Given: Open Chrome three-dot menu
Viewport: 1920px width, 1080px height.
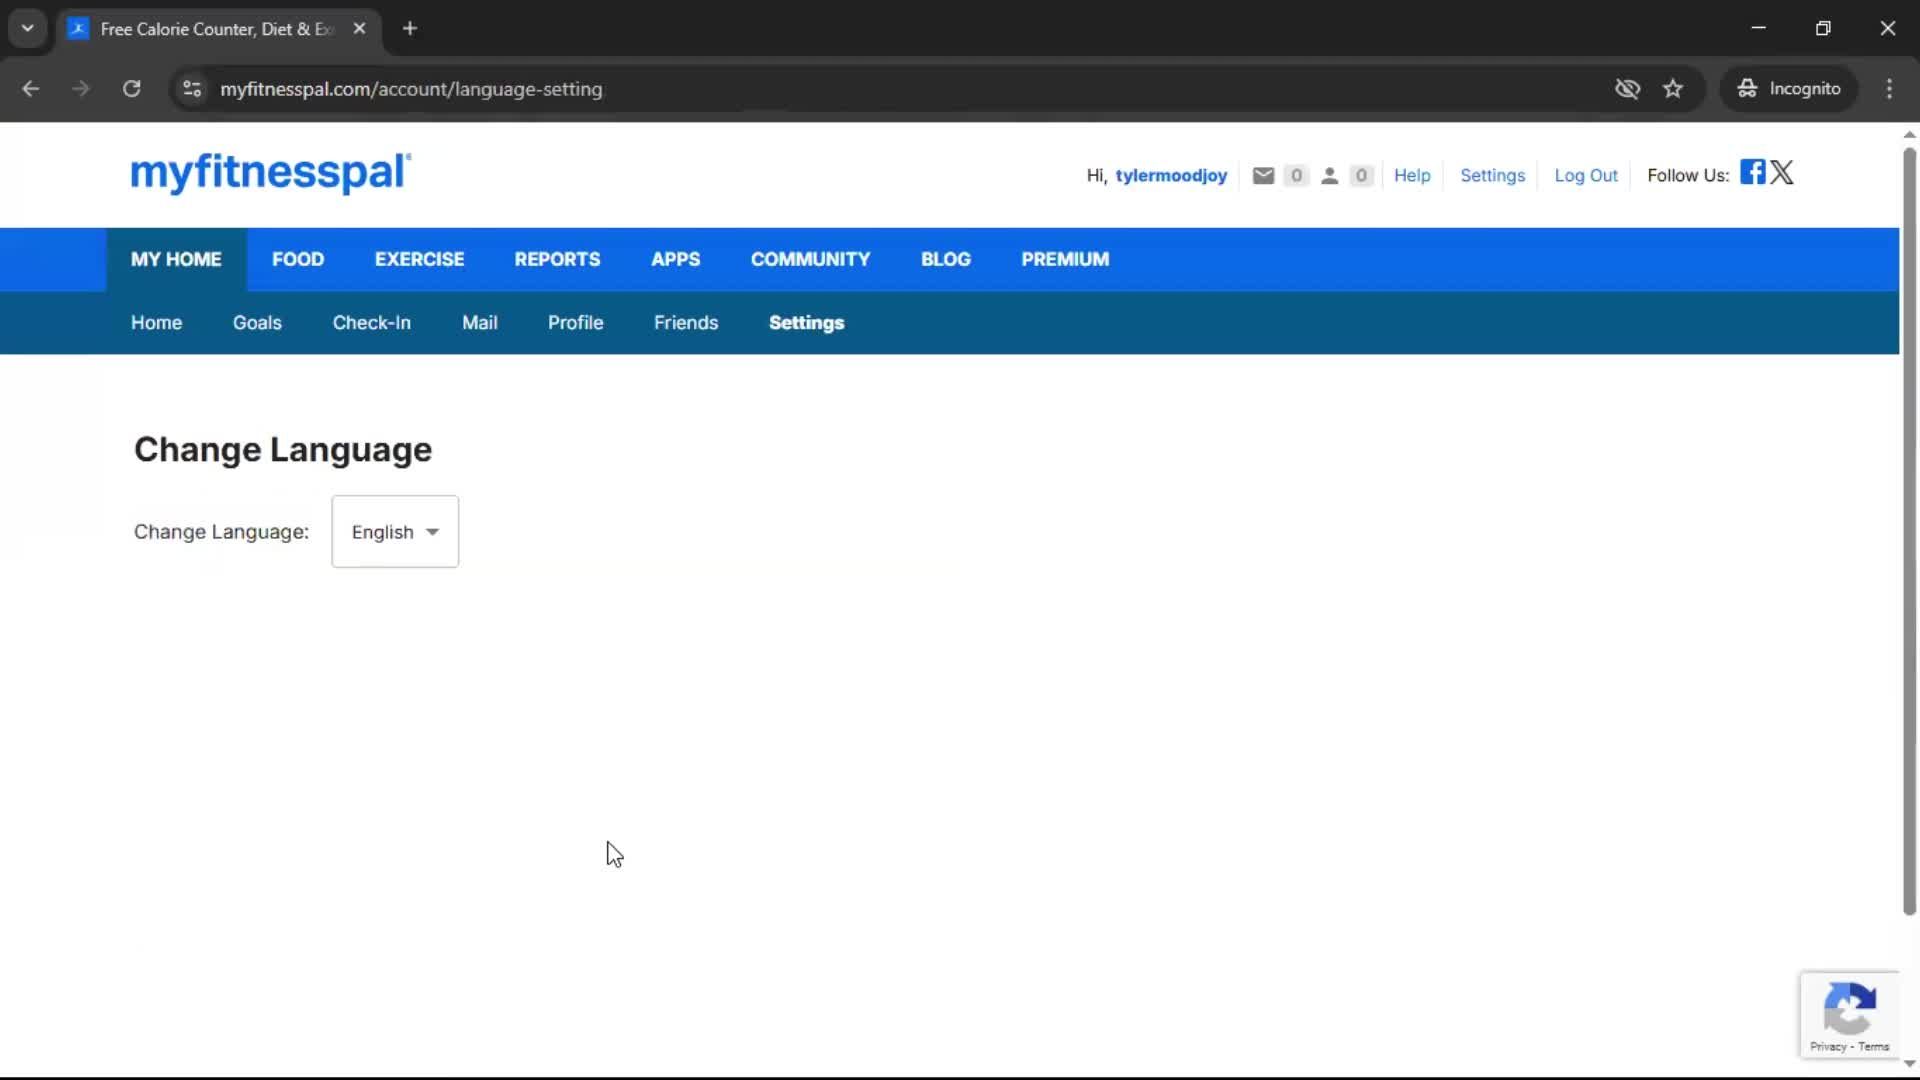Looking at the screenshot, I should coord(1889,89).
